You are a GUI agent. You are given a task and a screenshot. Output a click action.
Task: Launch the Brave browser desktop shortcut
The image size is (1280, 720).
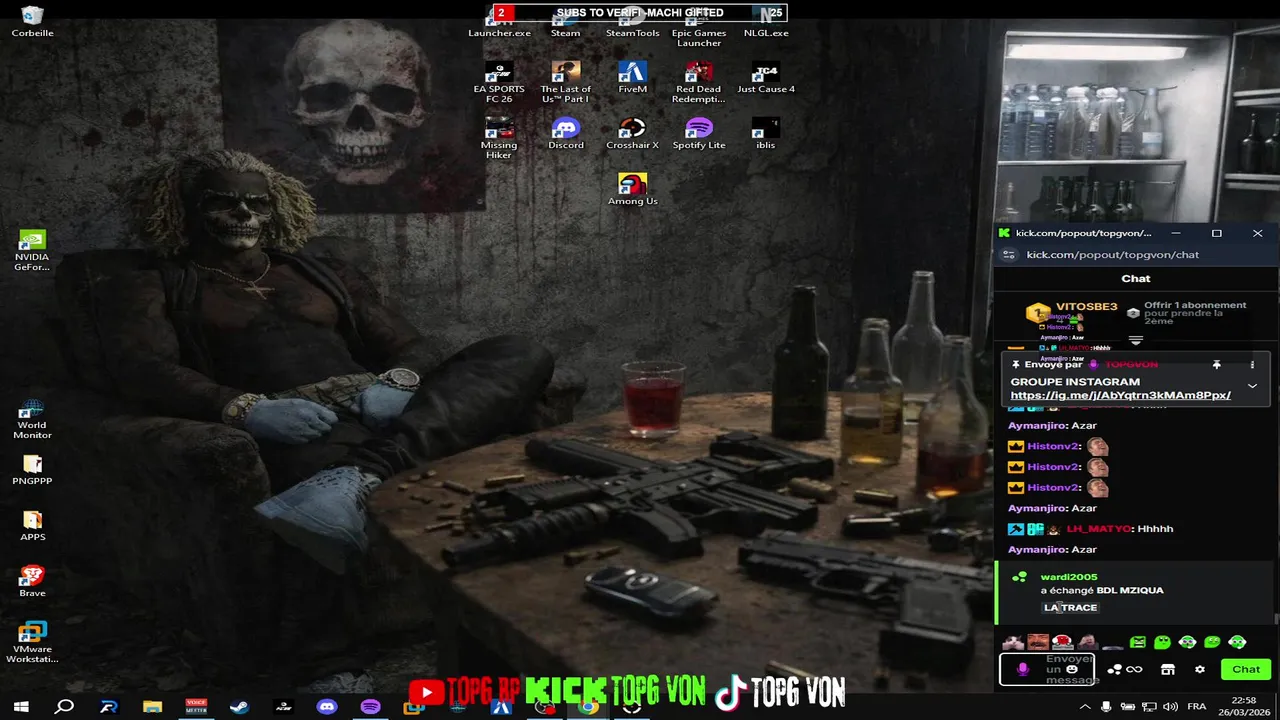[32, 582]
